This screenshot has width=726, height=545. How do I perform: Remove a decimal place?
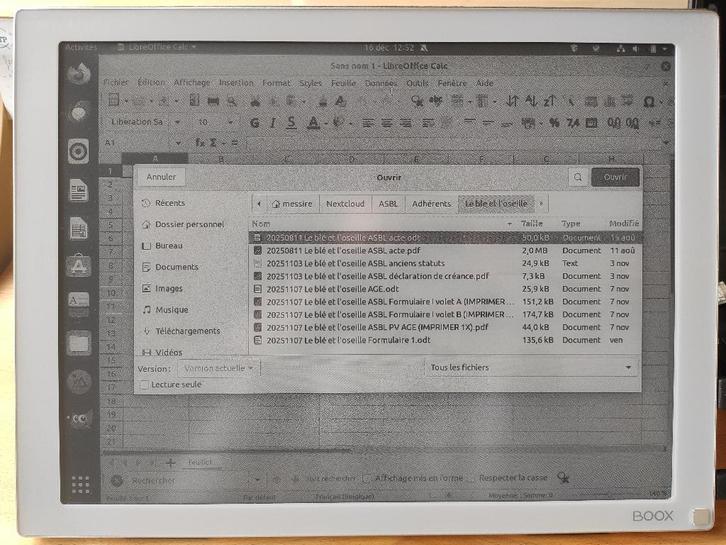click(632, 123)
